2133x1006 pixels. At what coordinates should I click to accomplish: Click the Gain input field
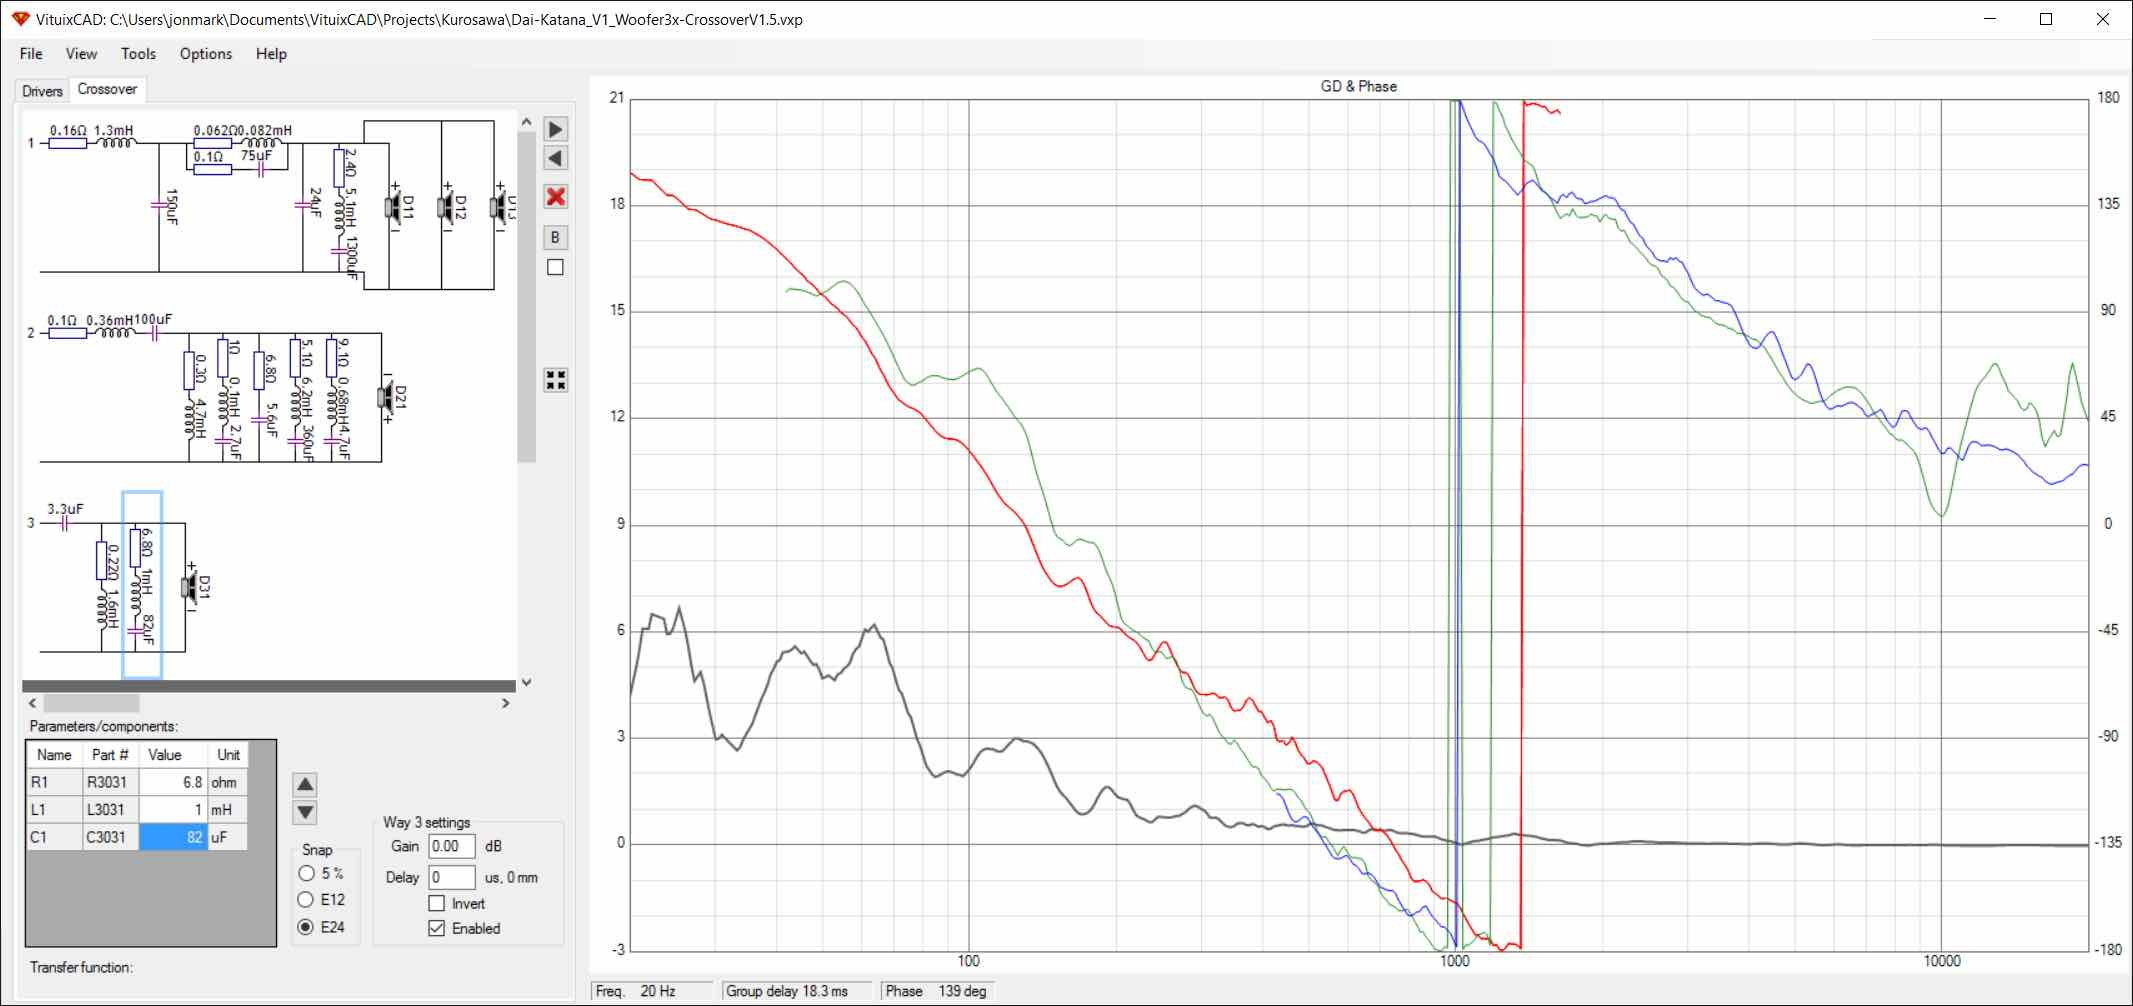click(452, 846)
